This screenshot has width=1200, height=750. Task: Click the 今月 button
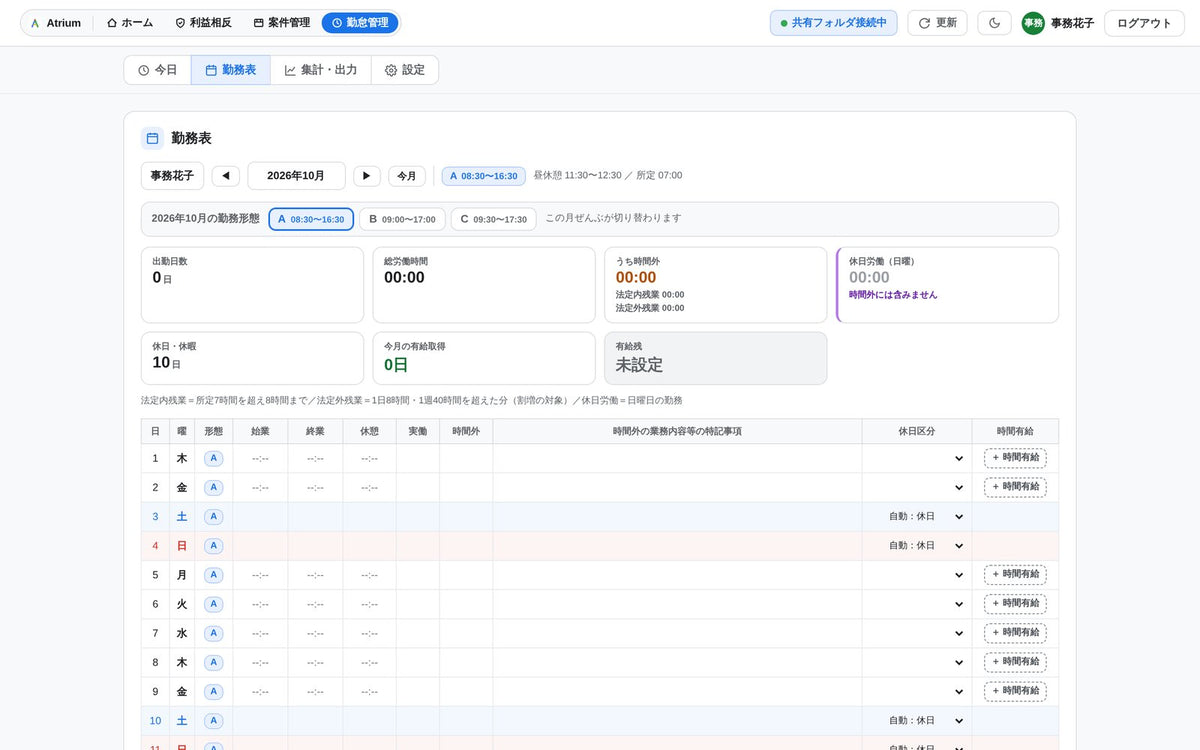point(407,176)
